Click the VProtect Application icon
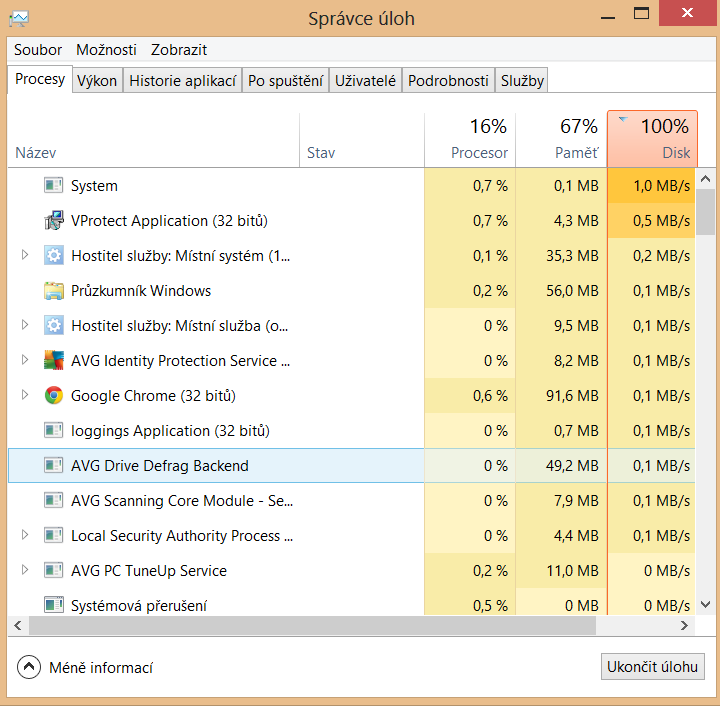 pyautogui.click(x=54, y=220)
